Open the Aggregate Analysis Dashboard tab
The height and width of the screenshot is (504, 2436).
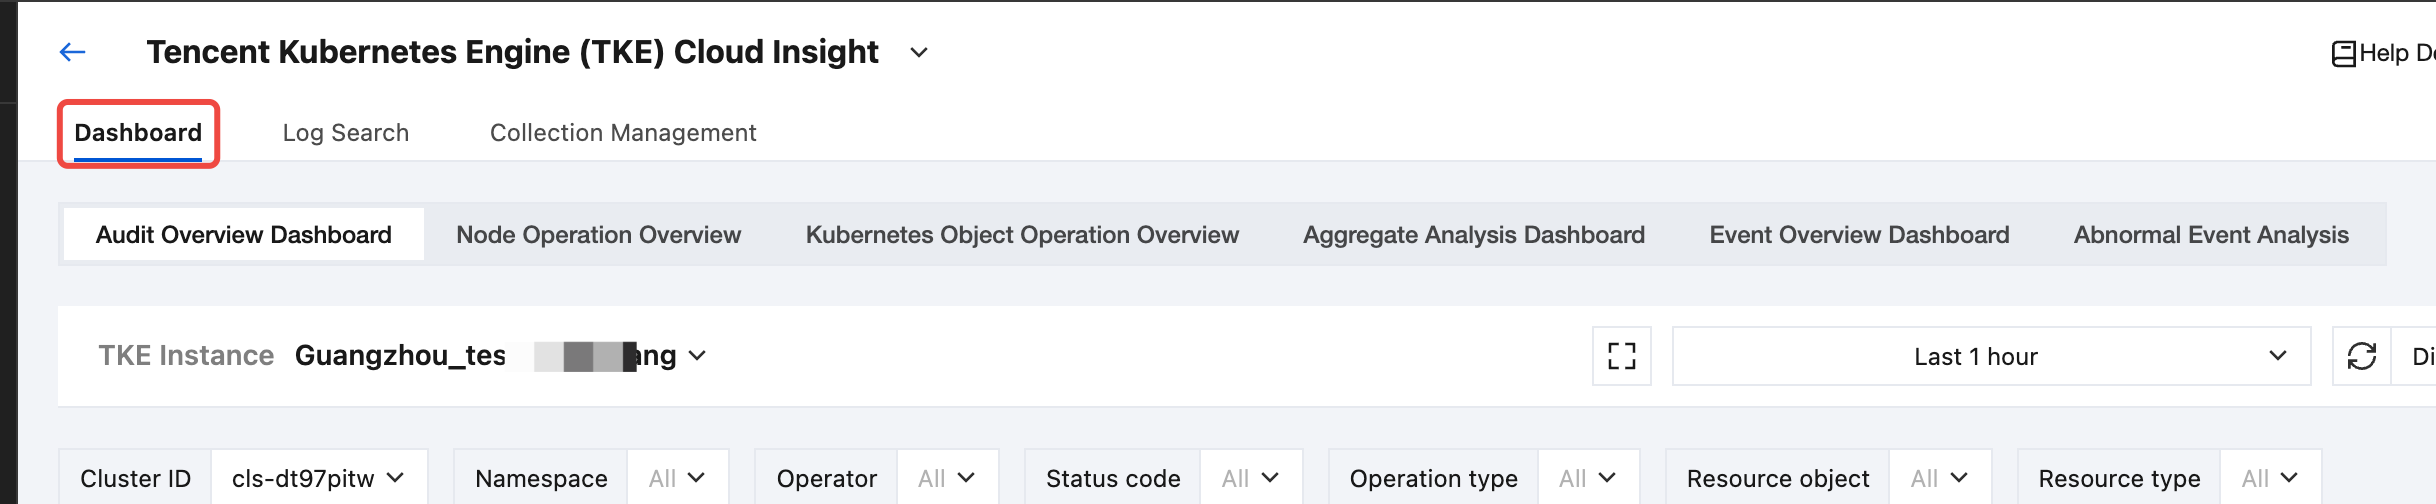click(x=1473, y=235)
